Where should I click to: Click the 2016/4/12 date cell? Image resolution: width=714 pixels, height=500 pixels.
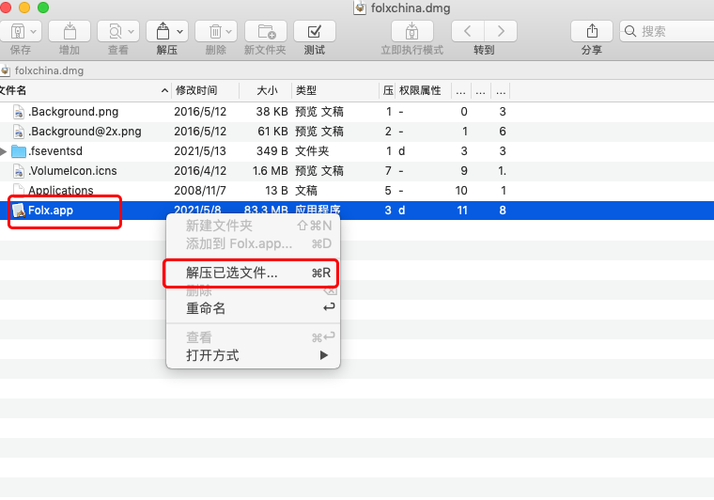pyautogui.click(x=200, y=171)
